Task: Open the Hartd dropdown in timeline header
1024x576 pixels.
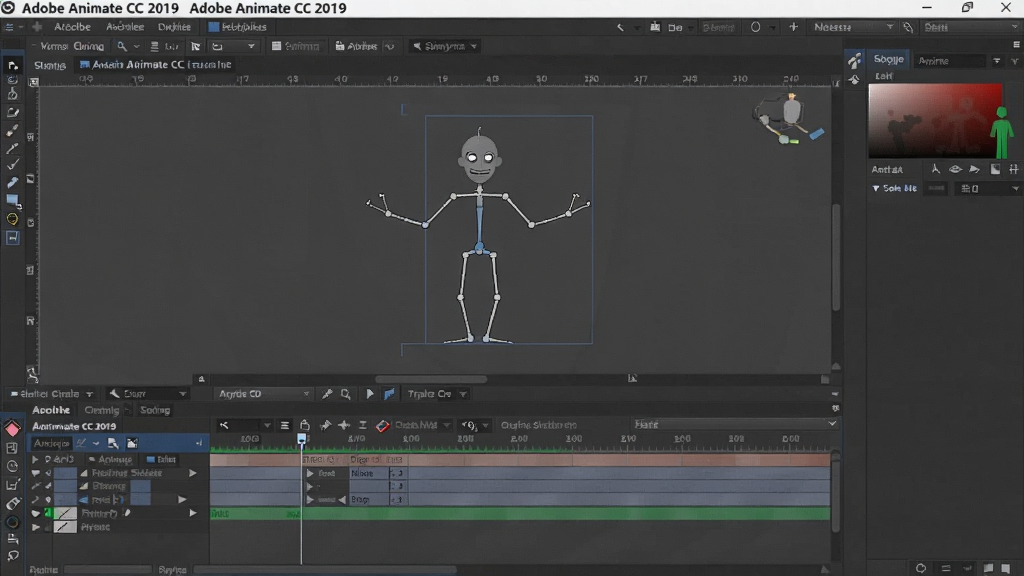Action: click(x=735, y=424)
